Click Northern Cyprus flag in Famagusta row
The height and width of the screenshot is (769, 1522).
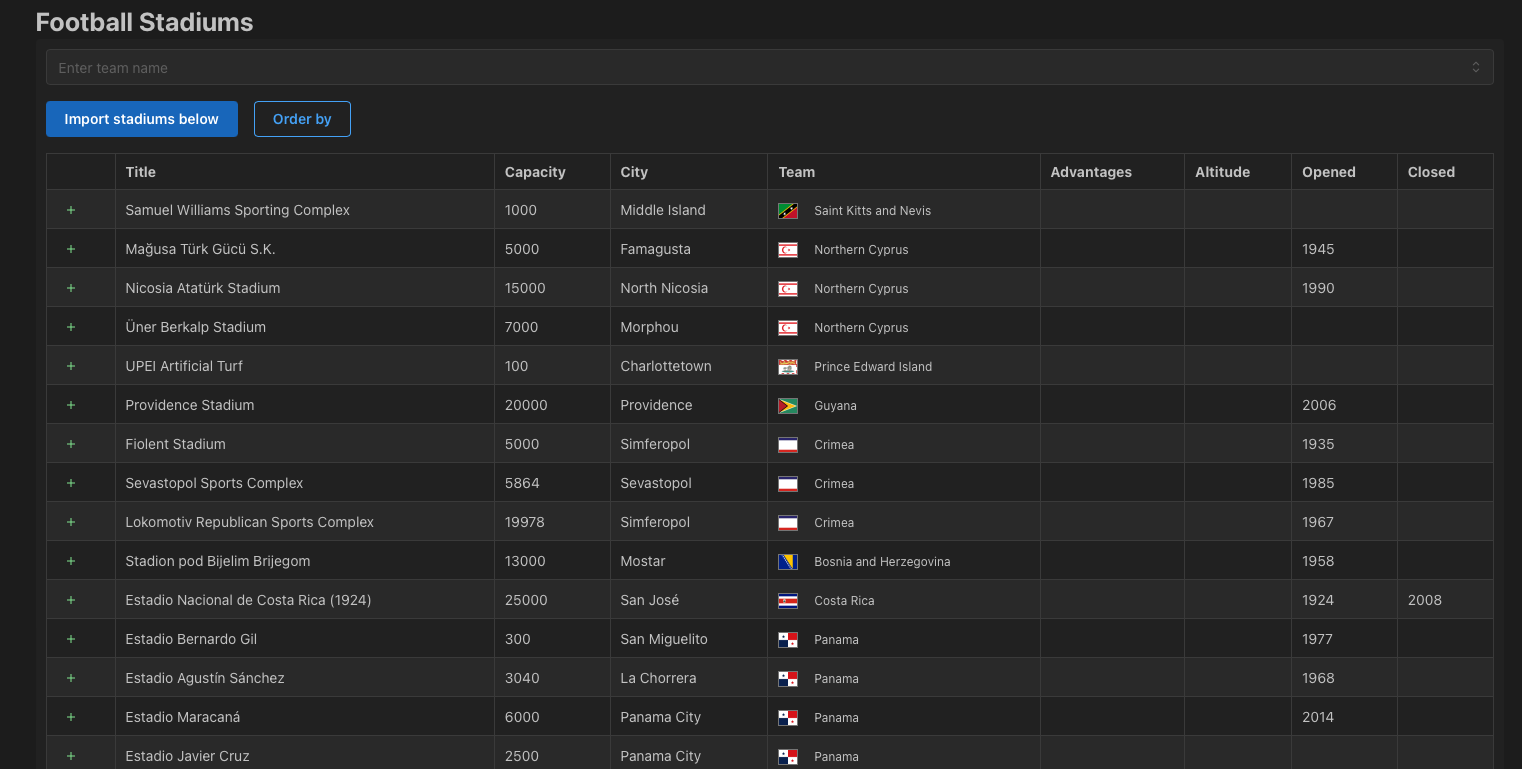tap(788, 250)
